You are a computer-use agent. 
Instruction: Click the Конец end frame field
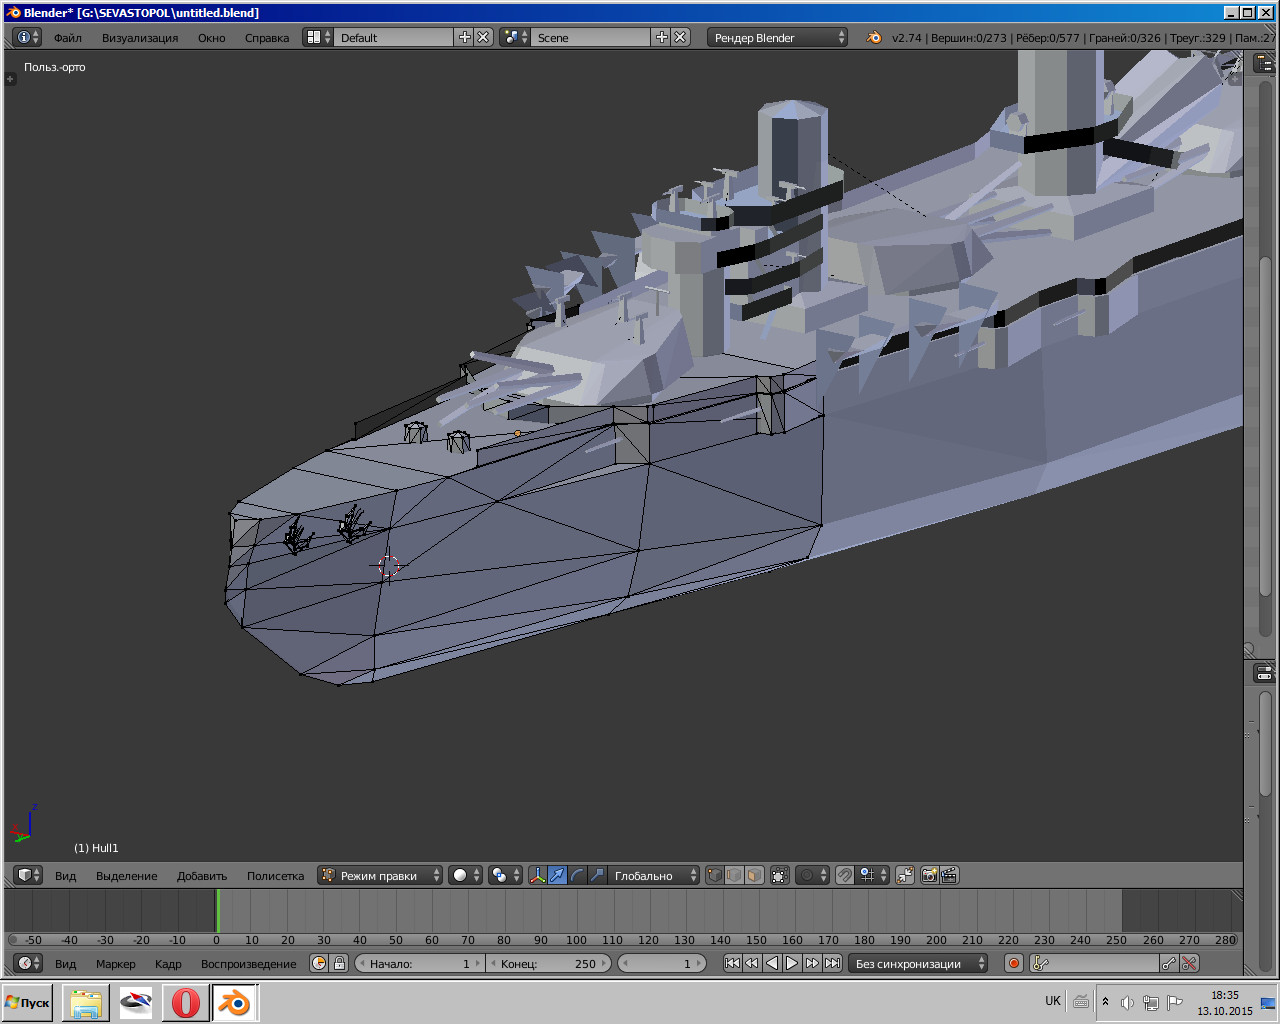coord(548,963)
